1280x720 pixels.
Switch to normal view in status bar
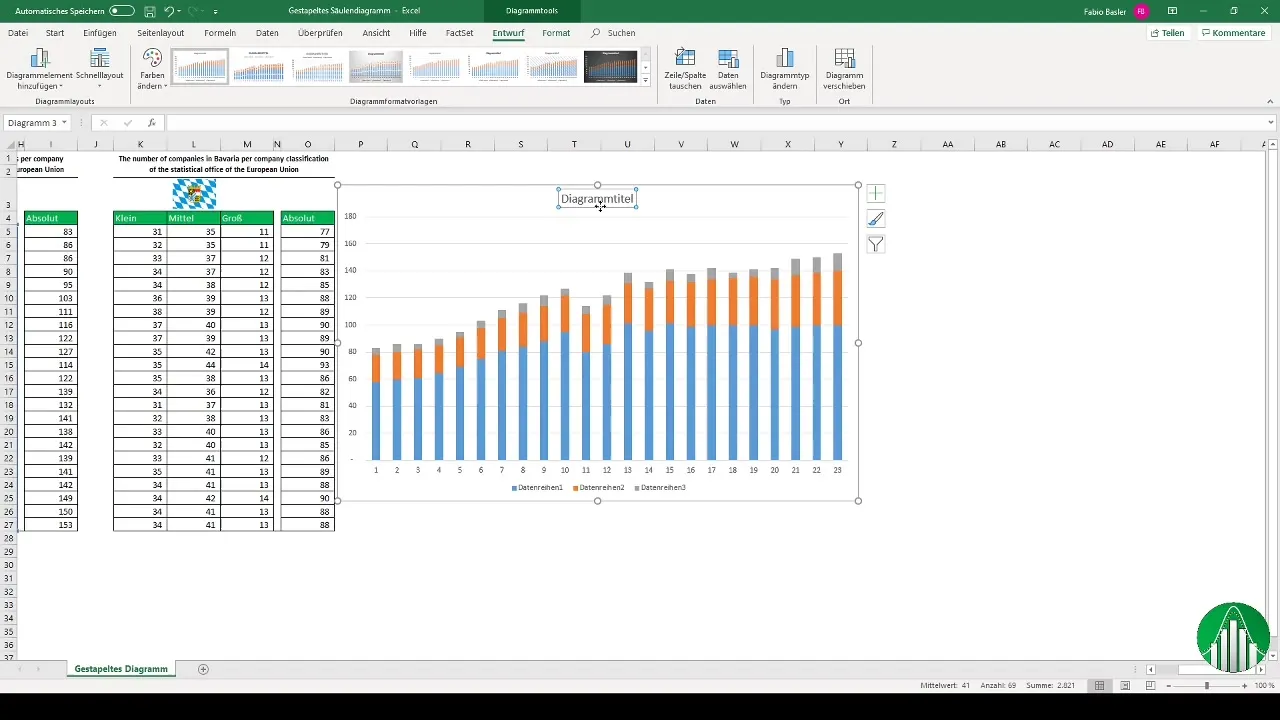click(x=1099, y=686)
